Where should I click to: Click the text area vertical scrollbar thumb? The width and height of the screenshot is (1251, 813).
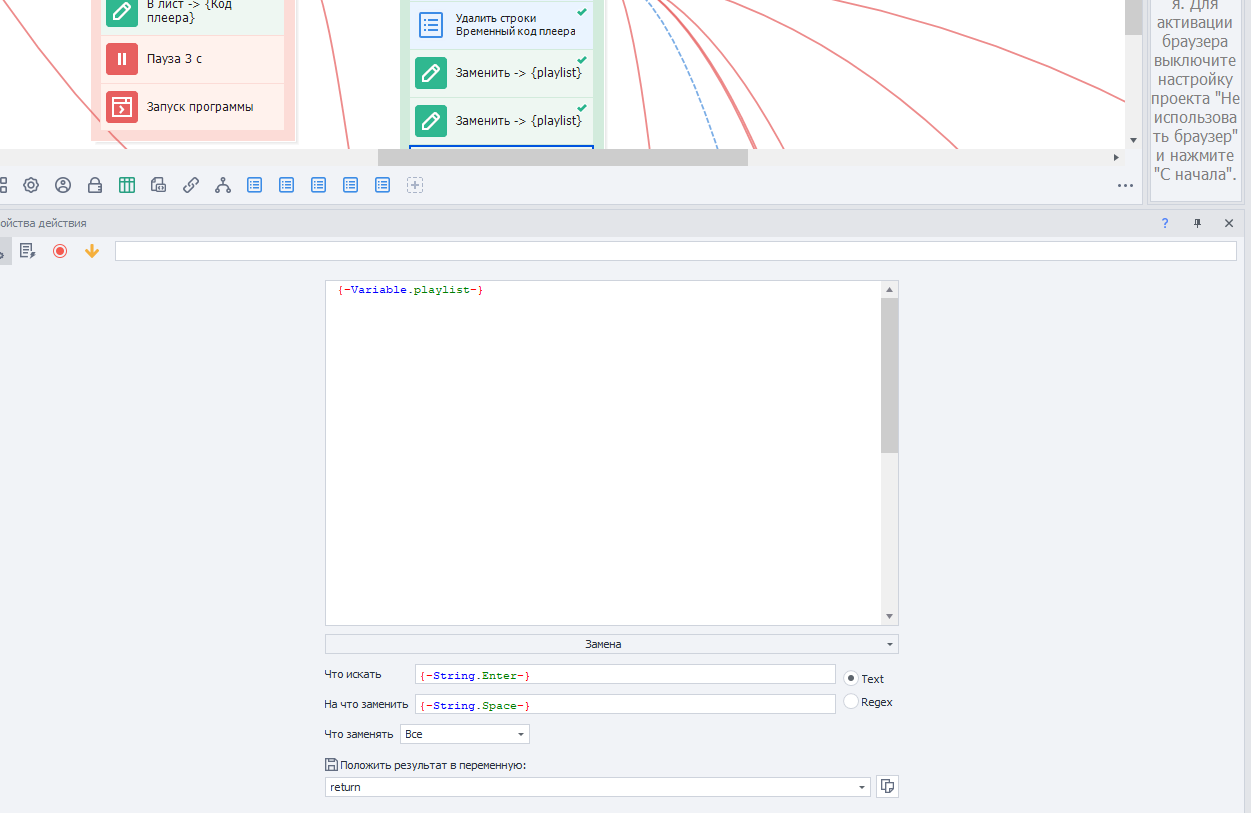pos(890,375)
